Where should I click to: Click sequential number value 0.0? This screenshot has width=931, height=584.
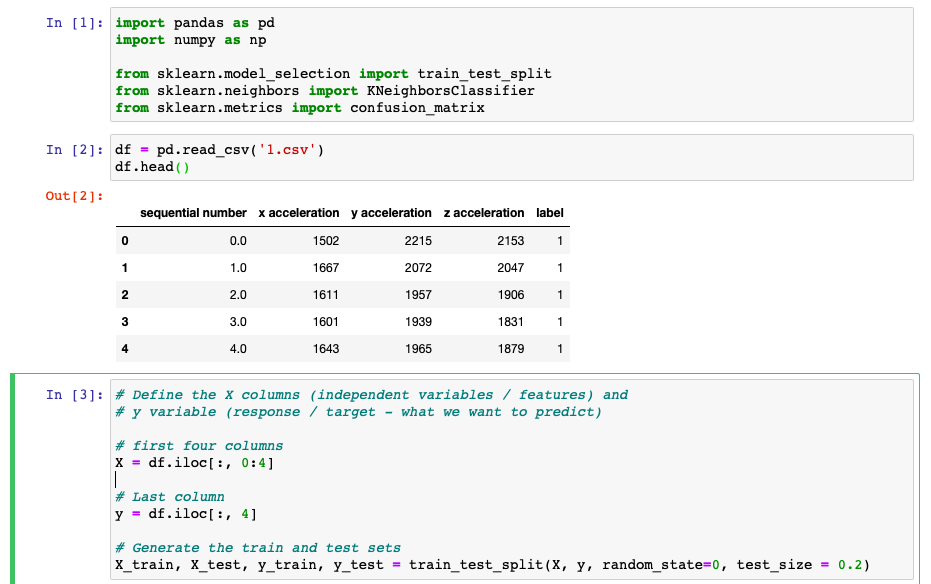[x=238, y=241]
